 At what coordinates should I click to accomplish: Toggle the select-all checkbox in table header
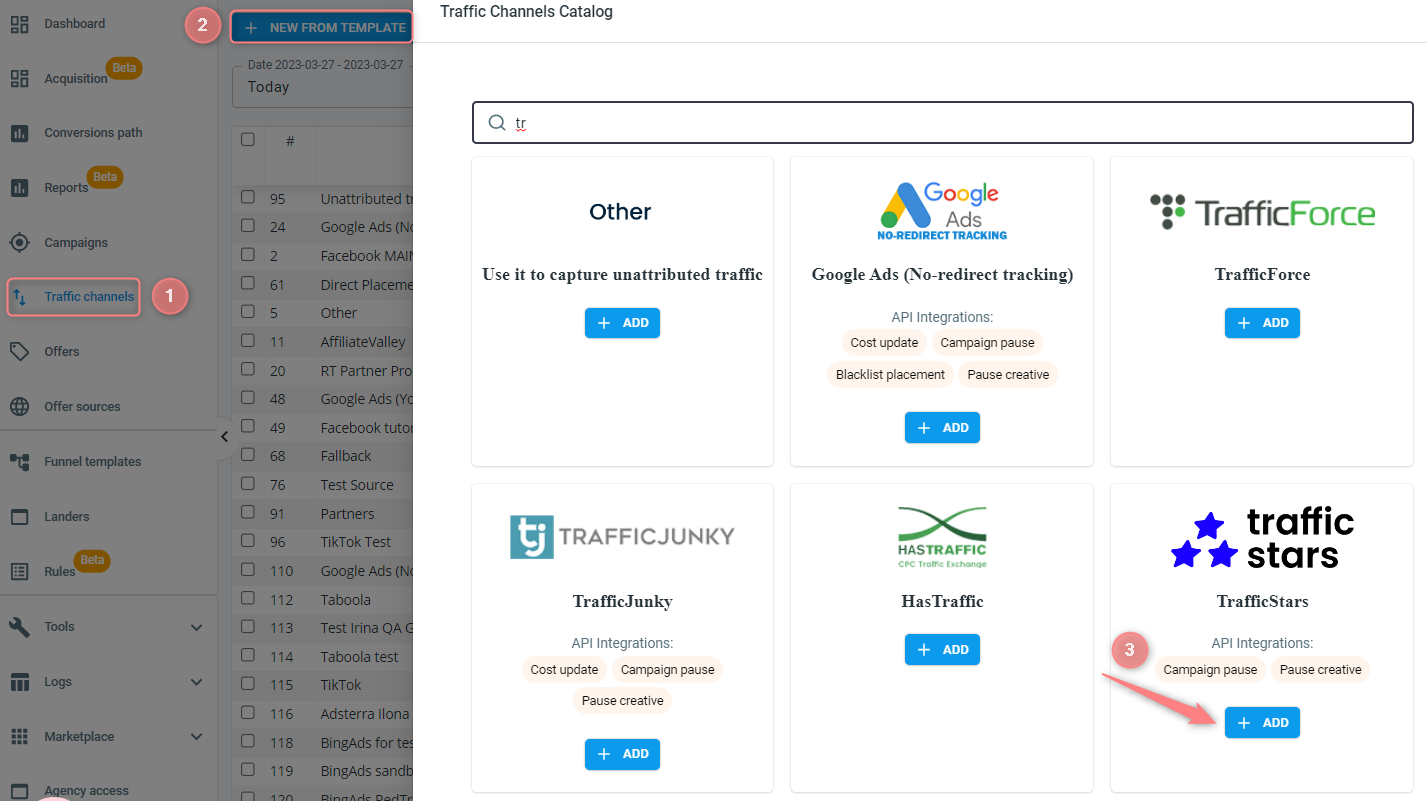(x=248, y=140)
